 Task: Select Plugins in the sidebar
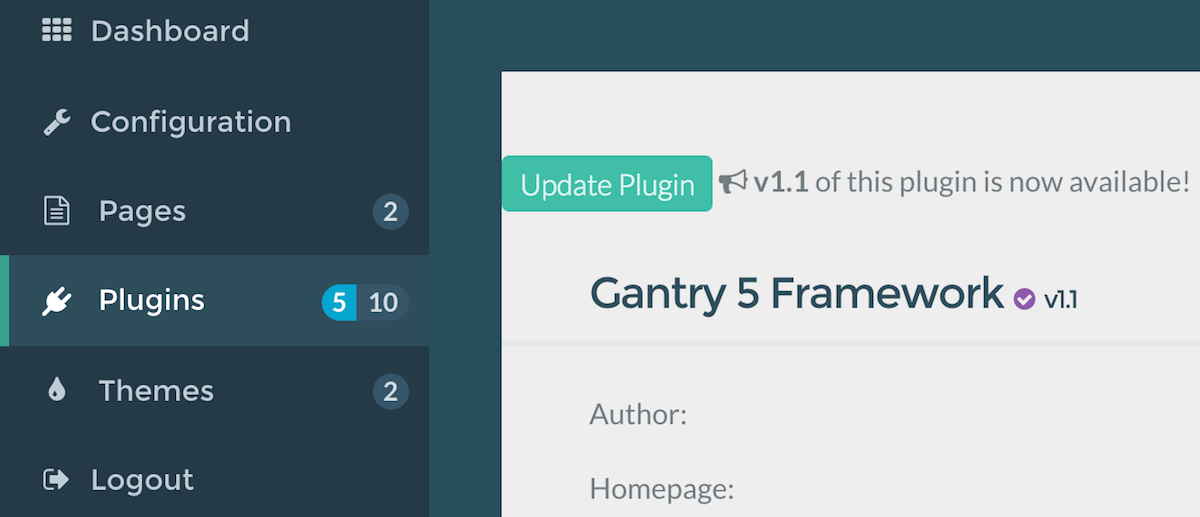[152, 300]
